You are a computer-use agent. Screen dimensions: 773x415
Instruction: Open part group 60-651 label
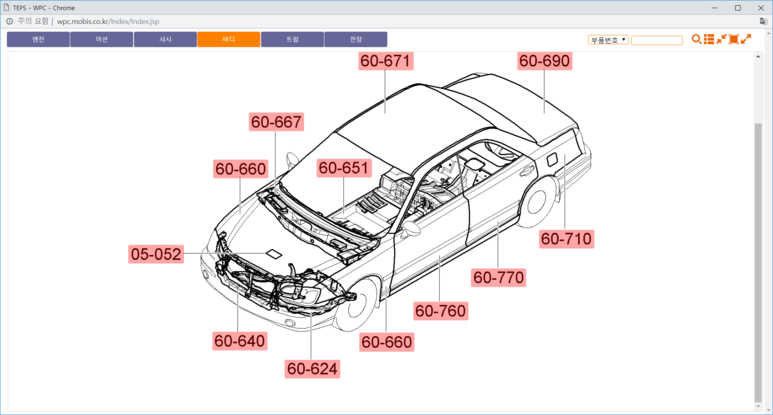point(344,168)
